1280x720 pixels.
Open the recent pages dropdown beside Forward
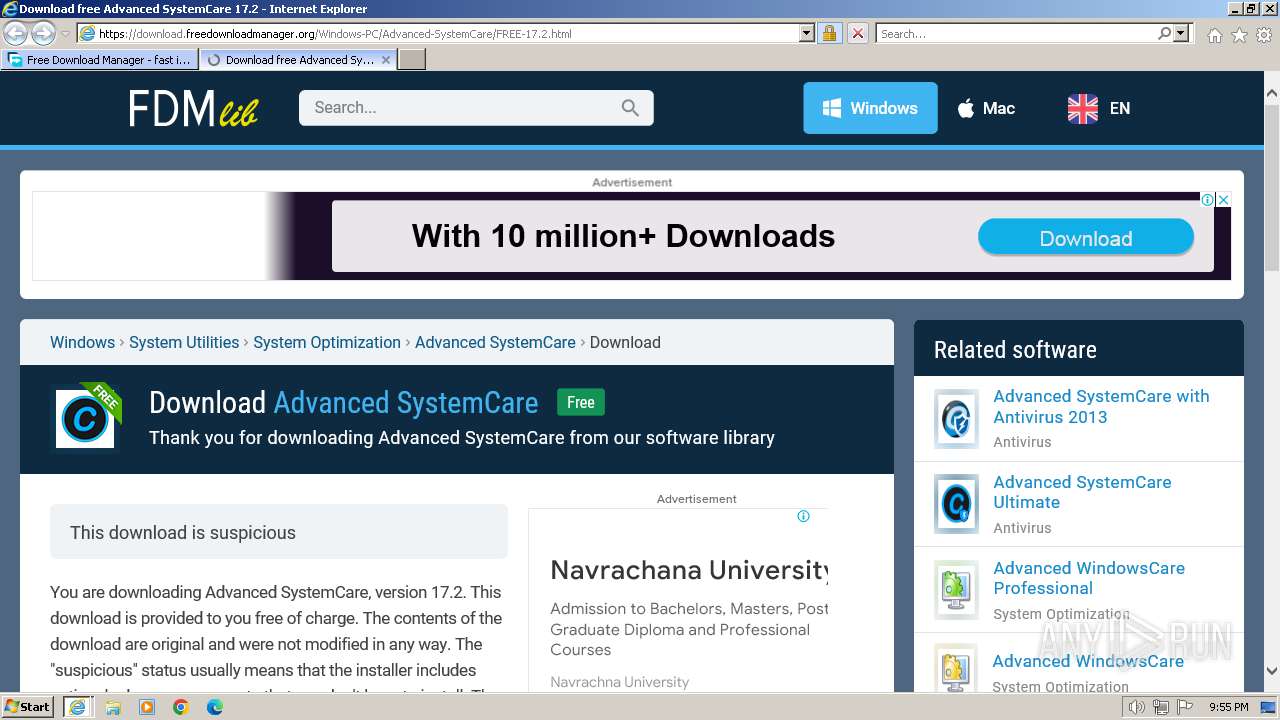coord(65,34)
